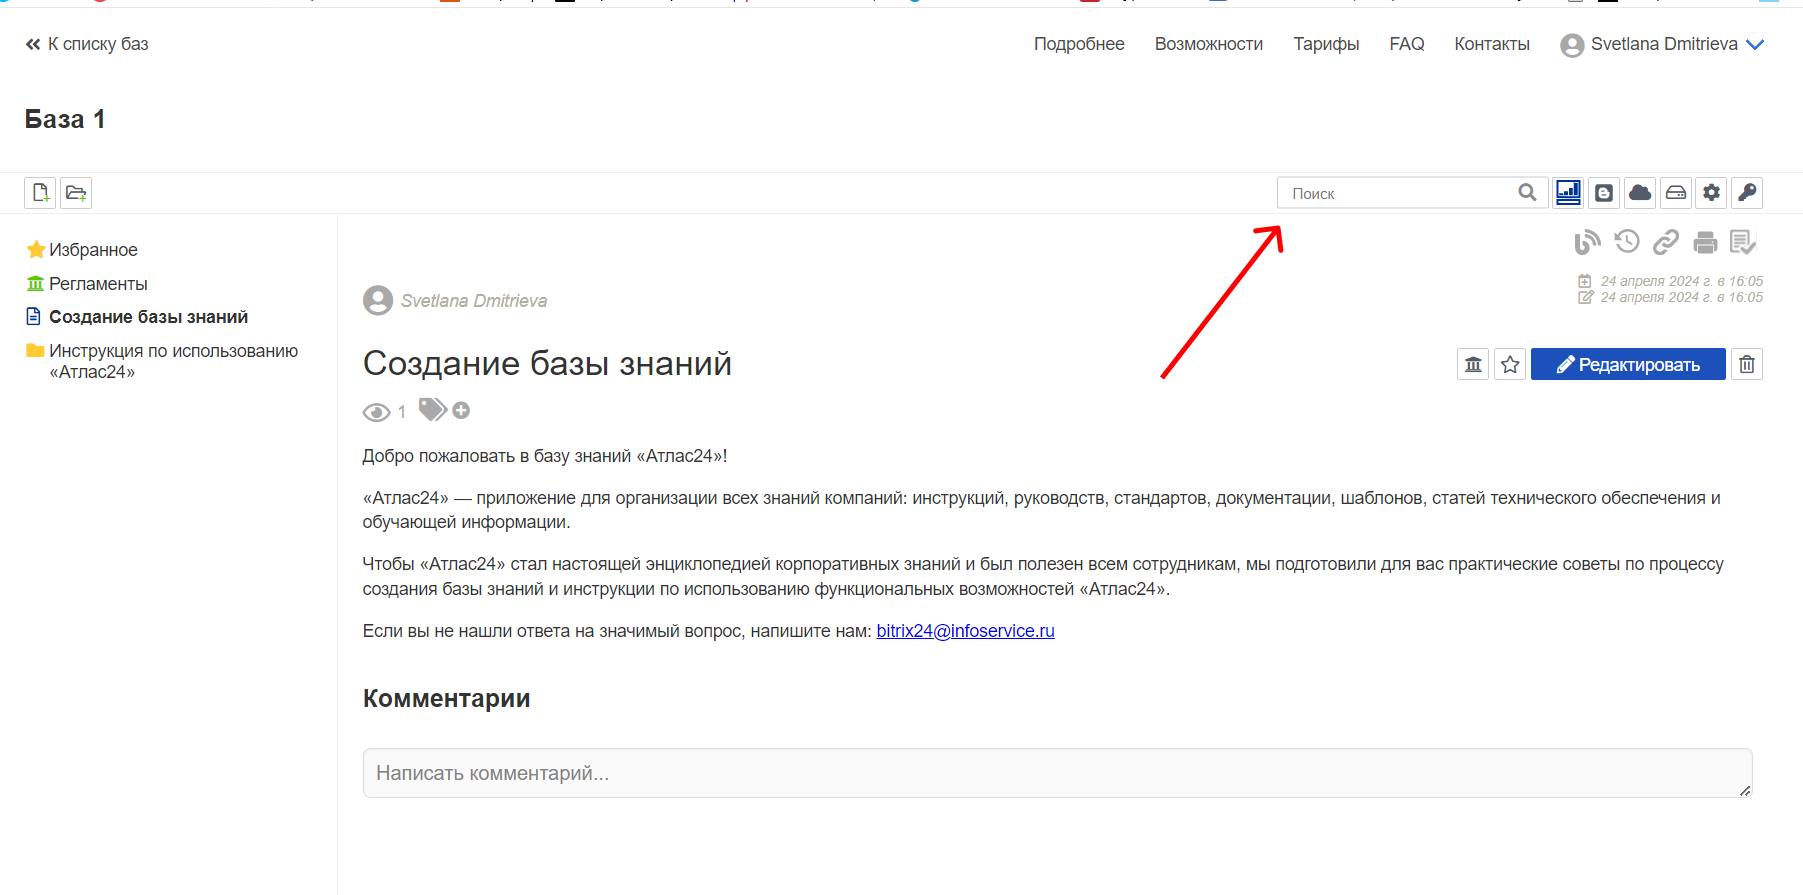Print the article with the printer icon
The width and height of the screenshot is (1803, 895).
pyautogui.click(x=1705, y=242)
